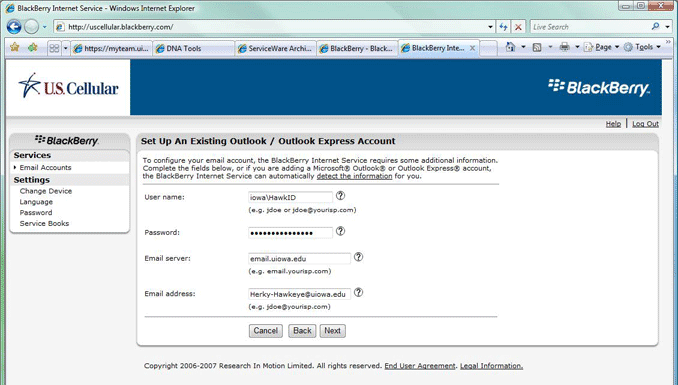Switch to the https://myteam.ui... tab
Image resolution: width=678 pixels, height=385 pixels.
click(112, 48)
